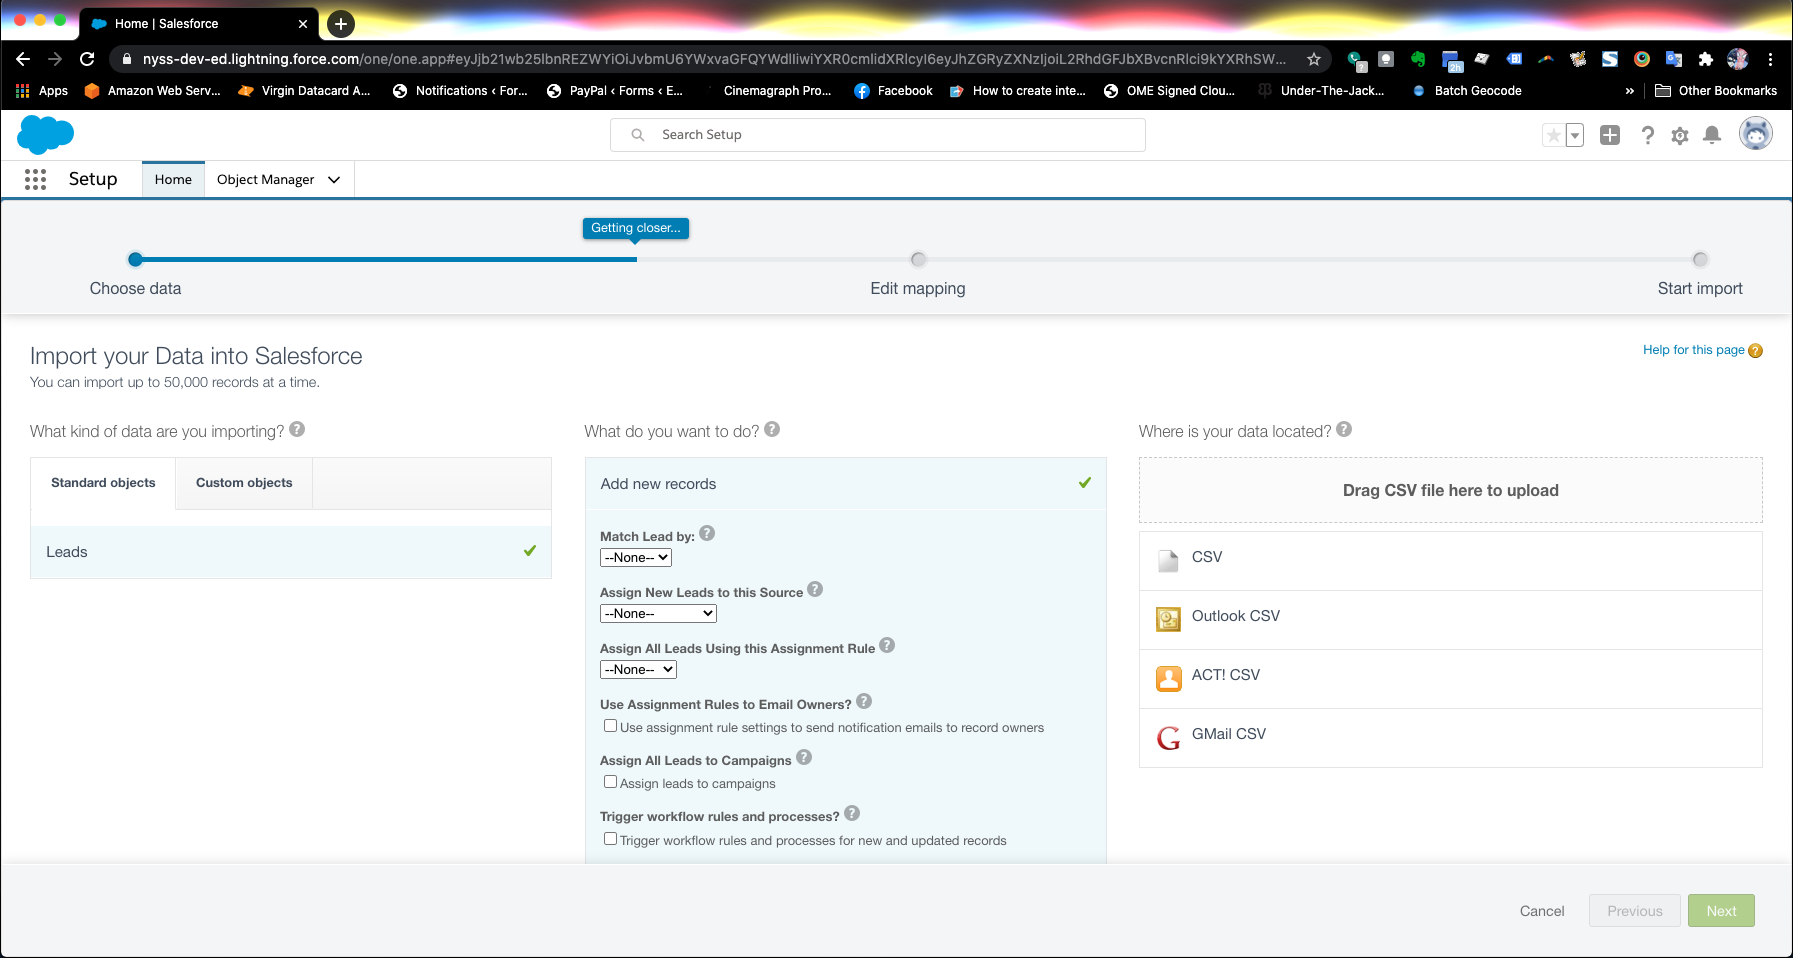This screenshot has width=1793, height=958.
Task: Click the 'Drag CSV file here to upload' area
Action: click(1450, 490)
